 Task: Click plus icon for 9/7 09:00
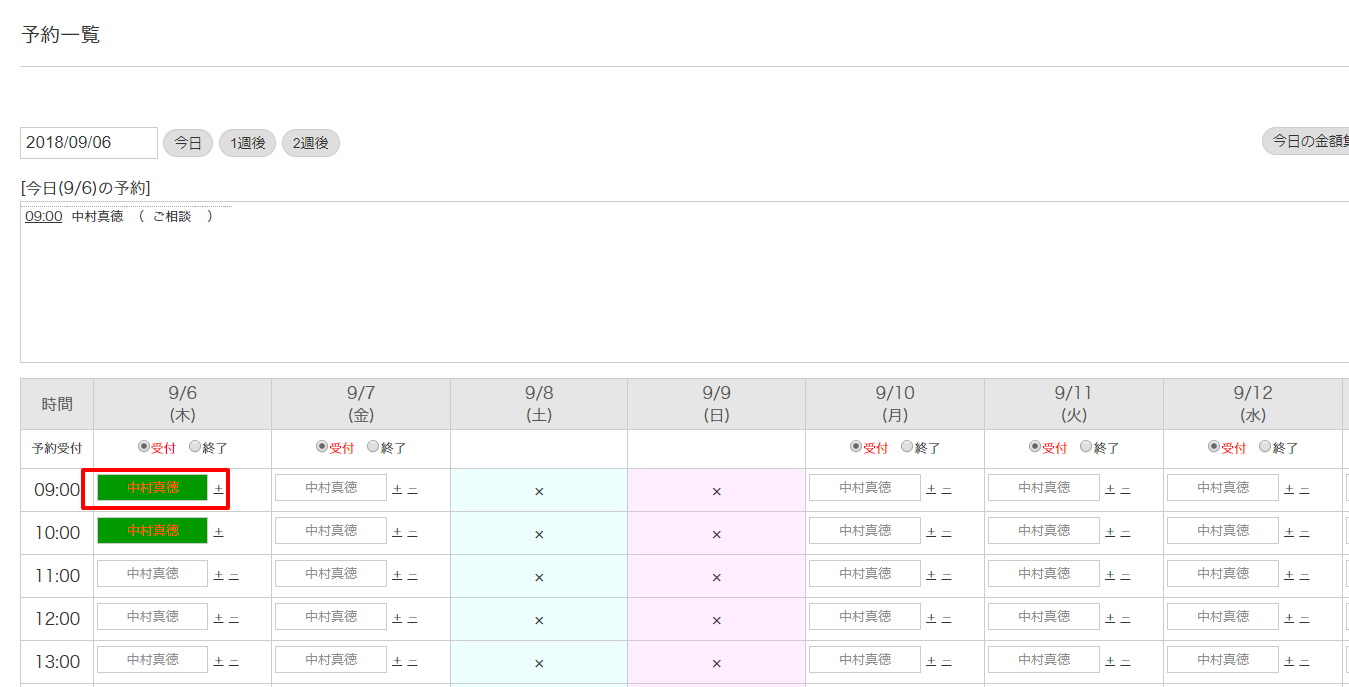397,490
